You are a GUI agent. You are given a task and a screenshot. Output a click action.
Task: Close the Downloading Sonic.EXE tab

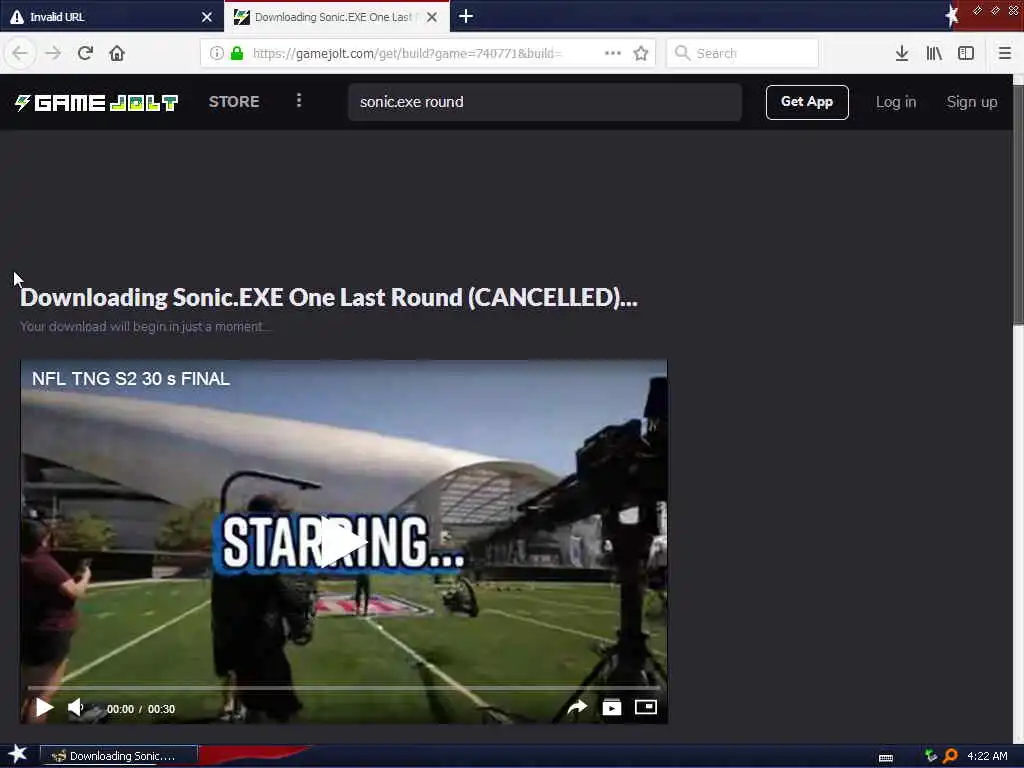coord(432,17)
